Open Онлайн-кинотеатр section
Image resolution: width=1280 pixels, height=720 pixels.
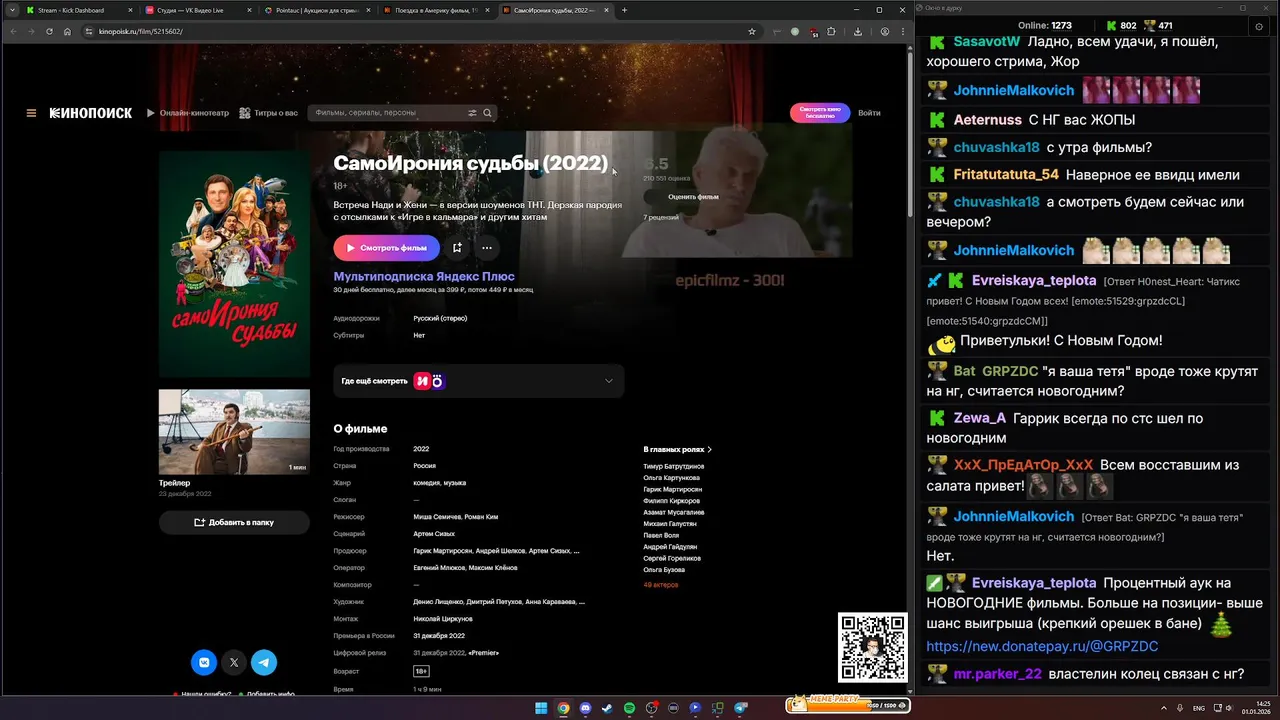pyautogui.click(x=187, y=113)
